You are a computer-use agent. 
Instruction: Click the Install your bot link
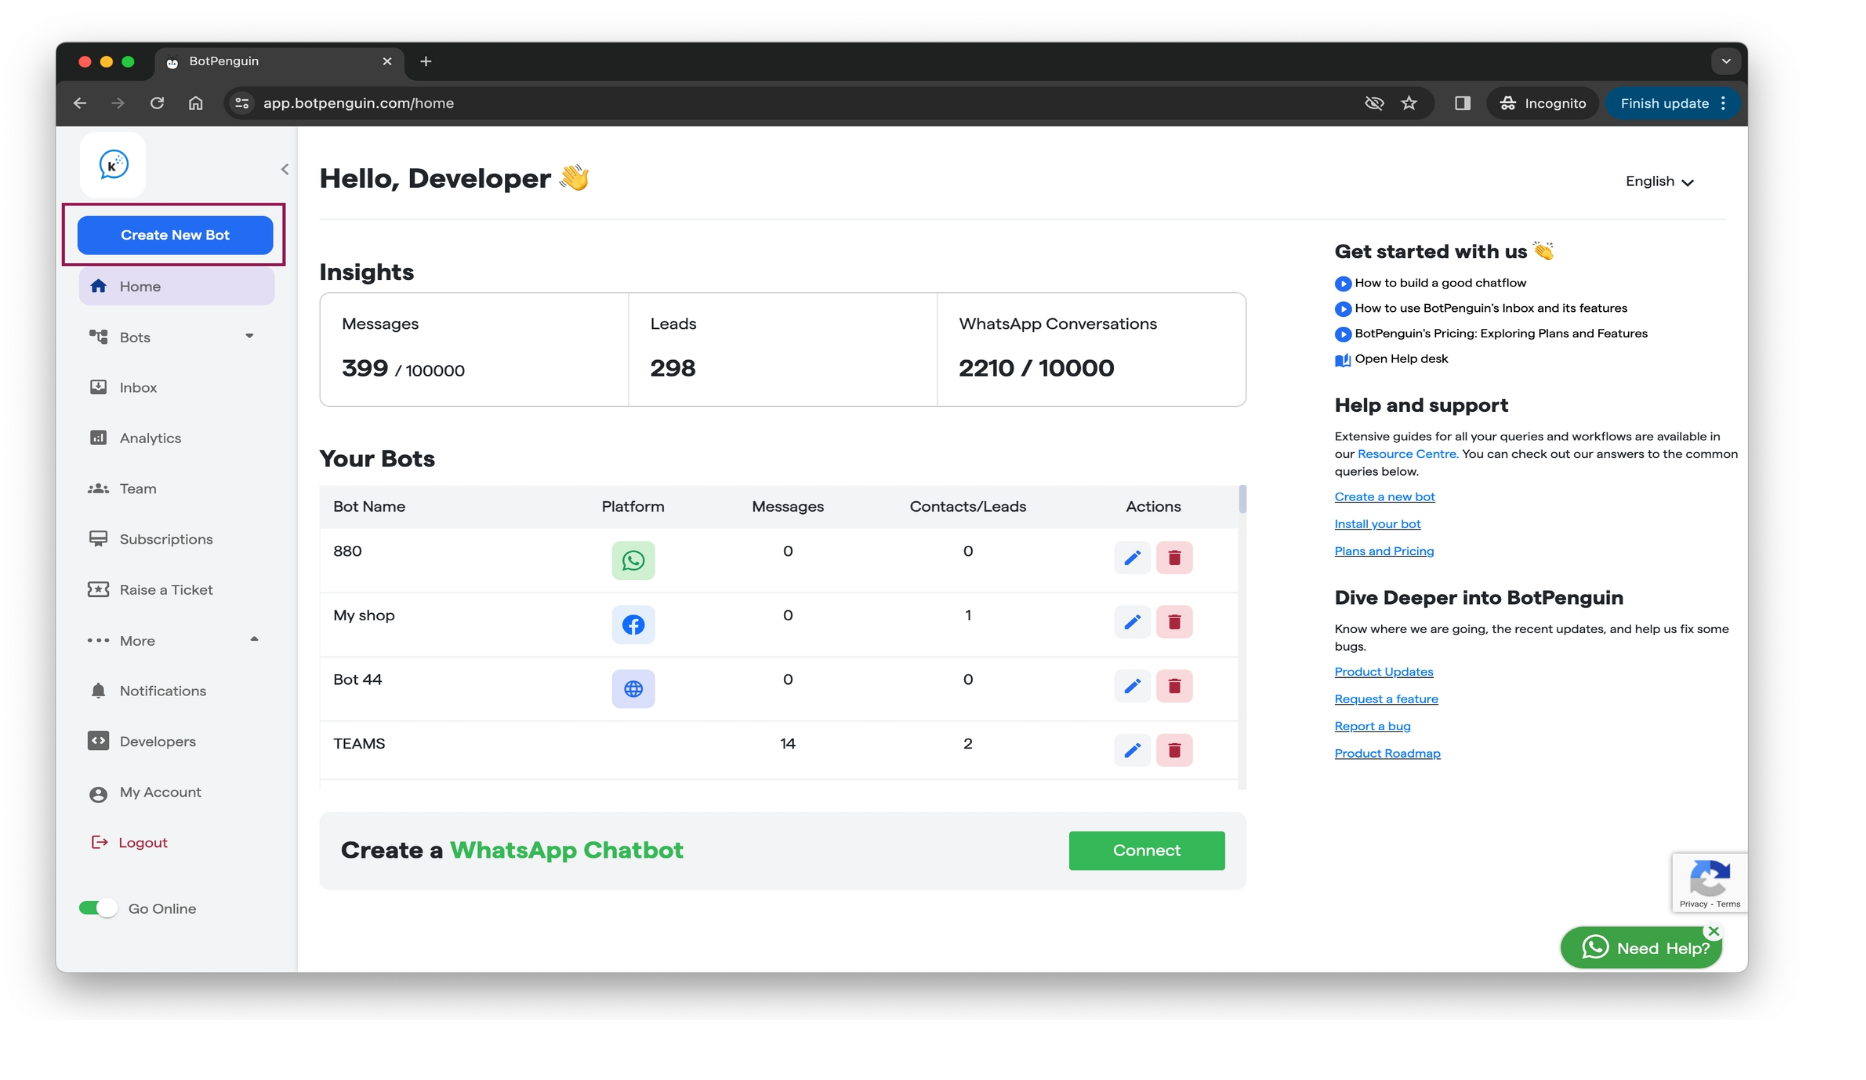coord(1377,524)
